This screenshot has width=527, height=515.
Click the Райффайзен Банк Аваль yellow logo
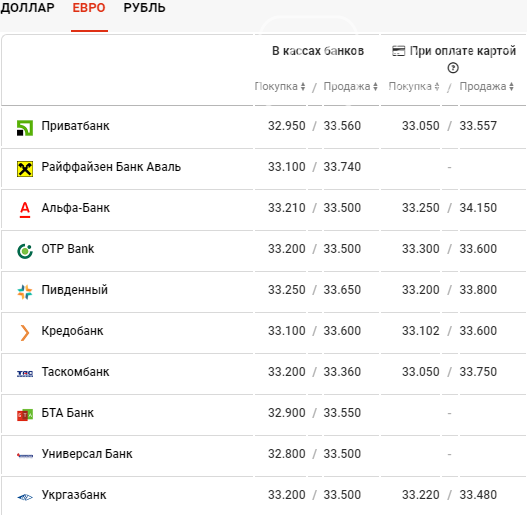coord(25,169)
